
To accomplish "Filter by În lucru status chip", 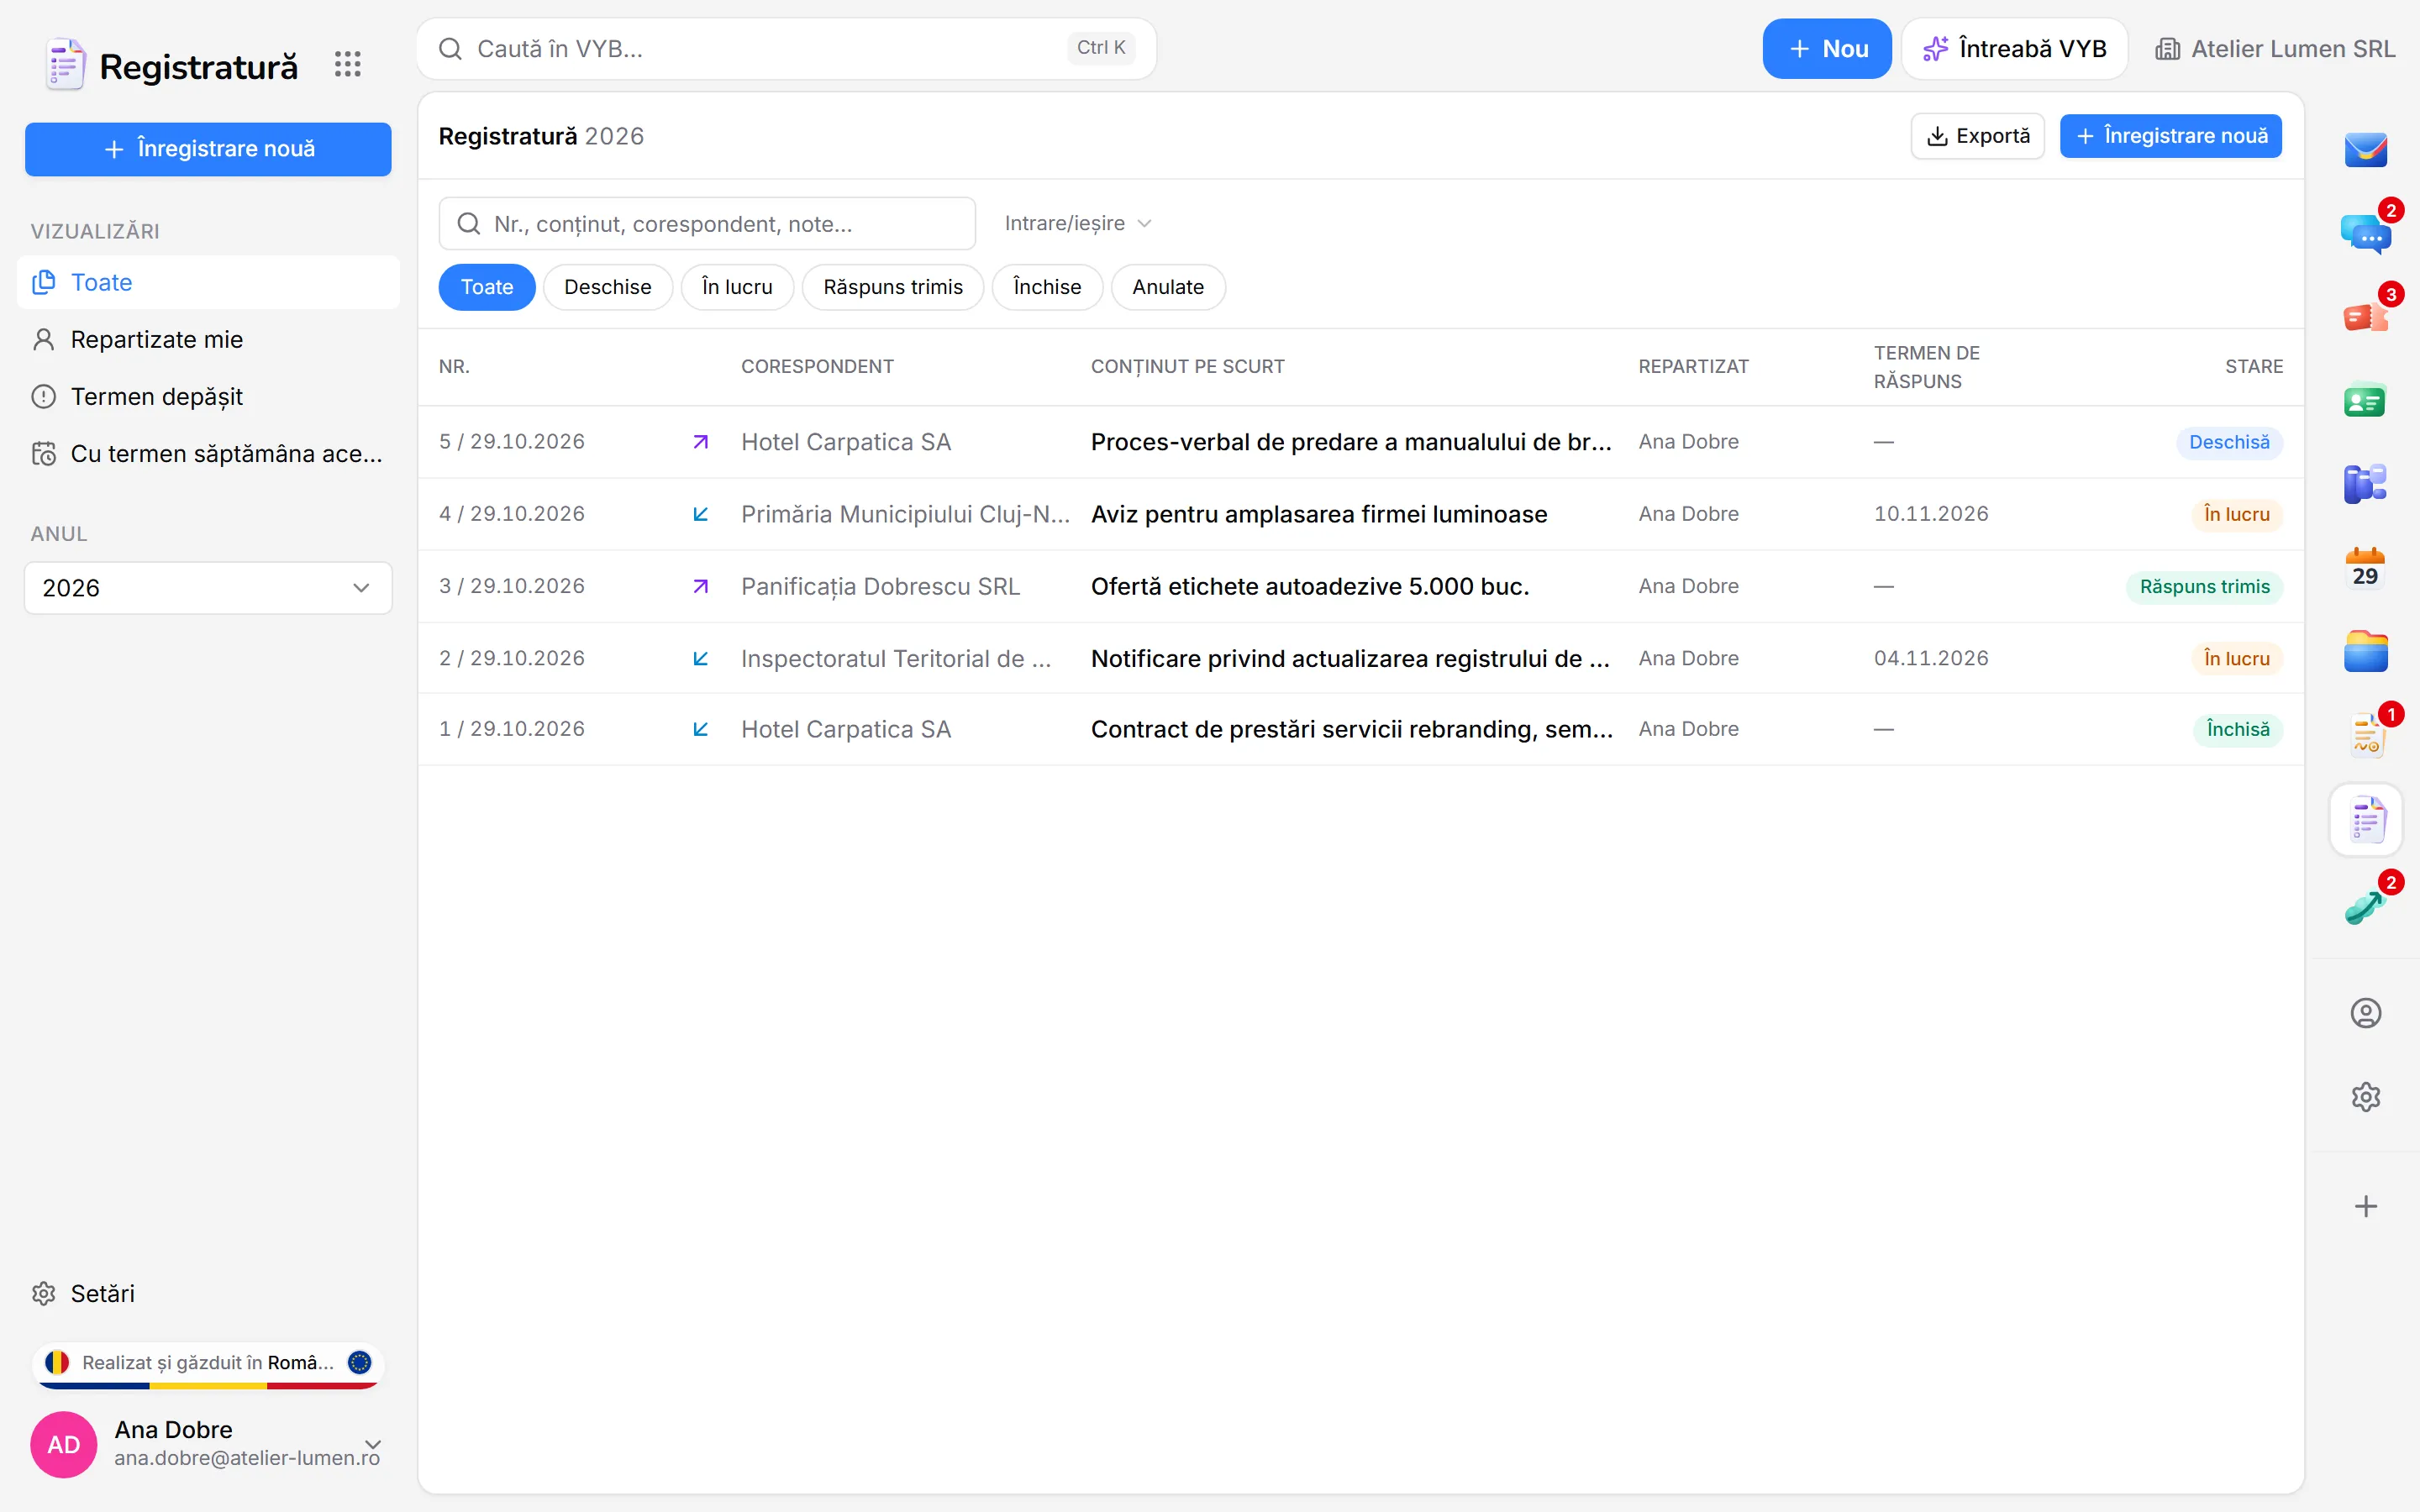I will (737, 287).
